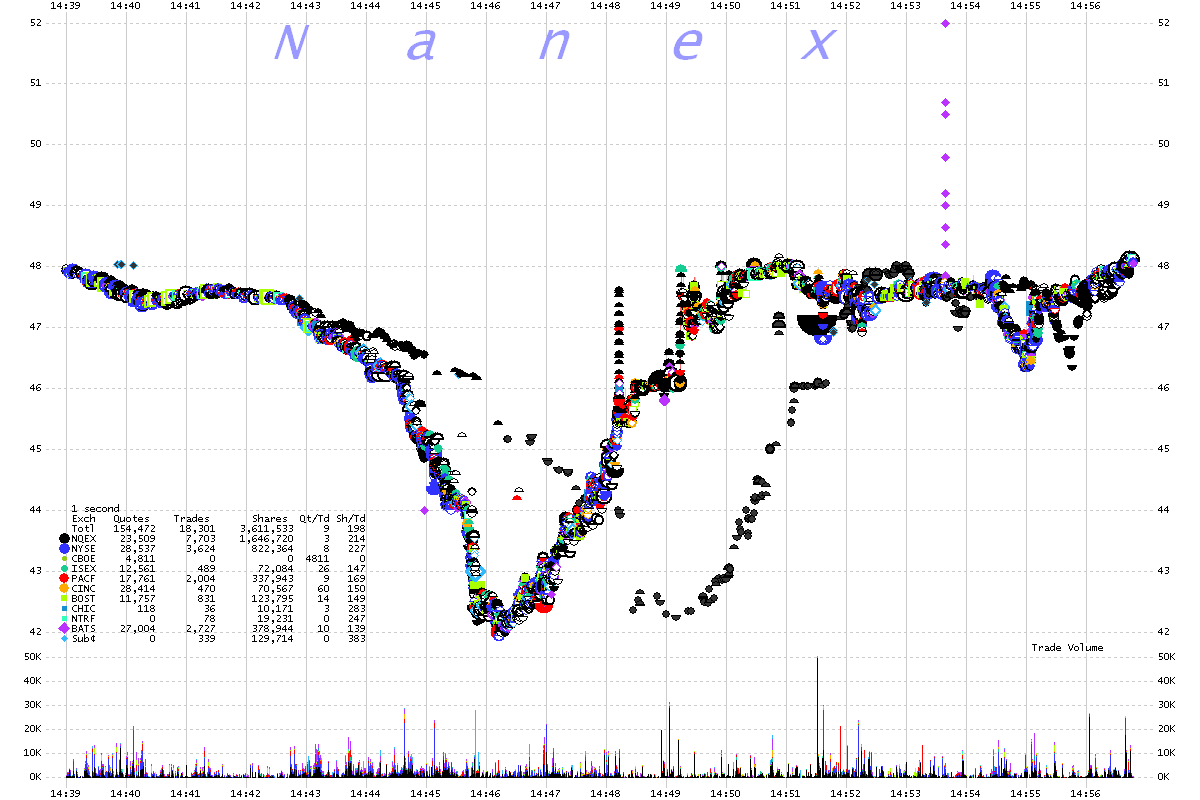Screen dimensions: 1200x800
Task: Click the NQEX exchange label
Action: pyautogui.click(x=84, y=538)
